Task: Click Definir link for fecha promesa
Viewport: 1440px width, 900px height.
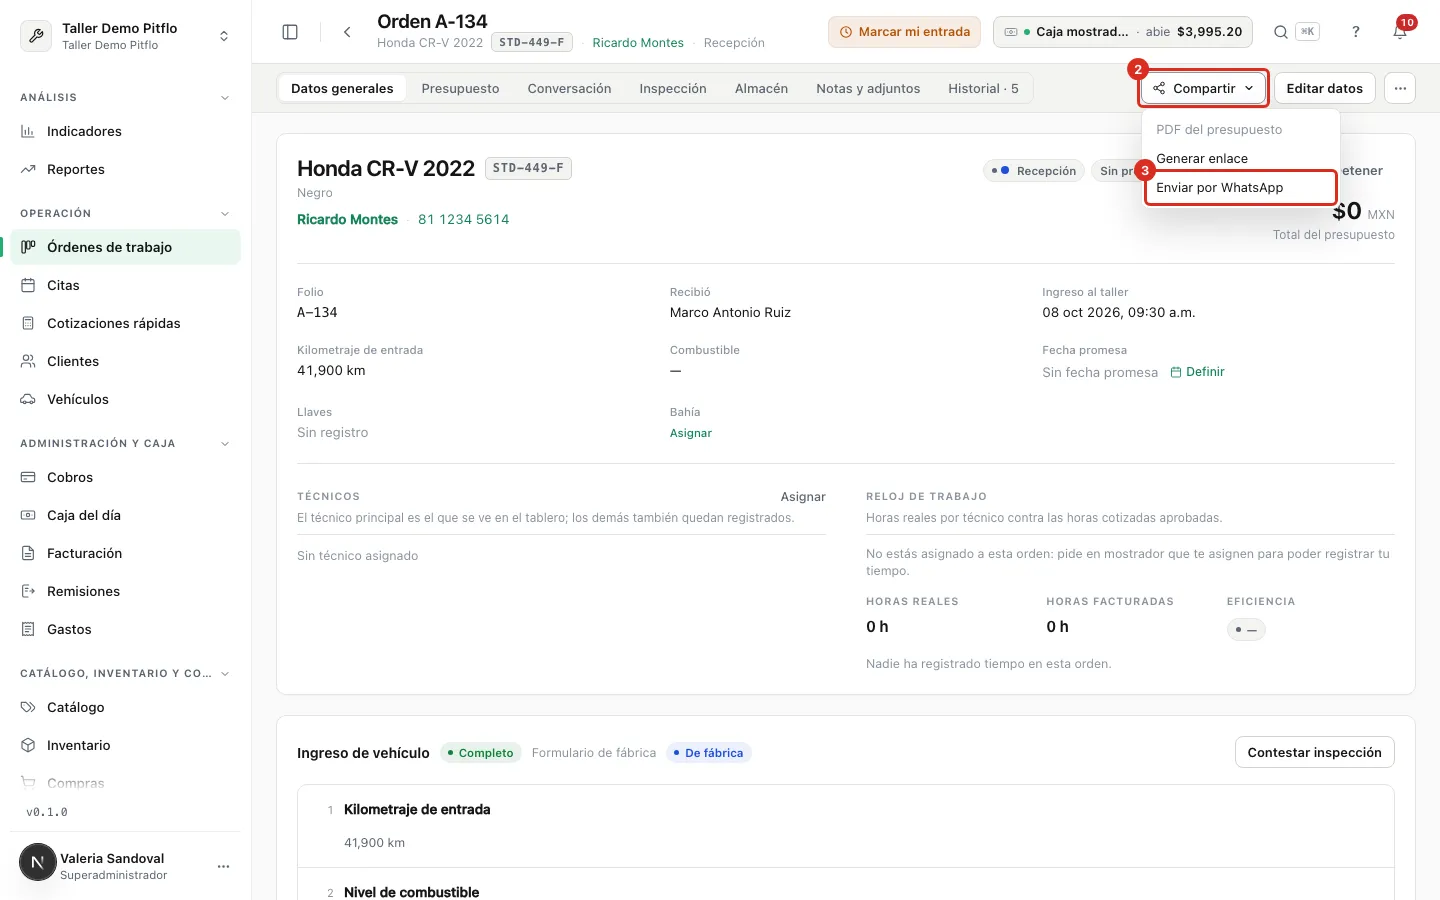Action: coord(1197,372)
